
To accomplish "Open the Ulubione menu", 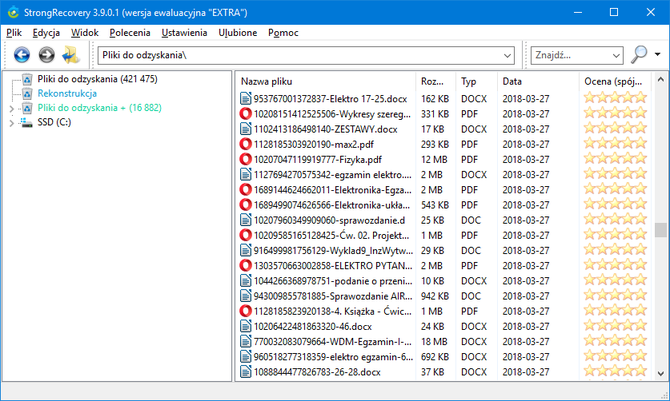I will 238,33.
